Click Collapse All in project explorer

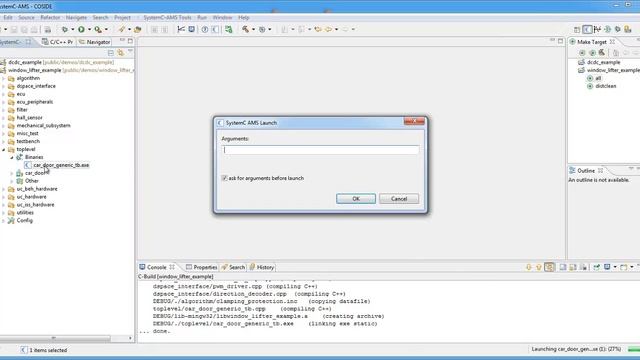tap(111, 53)
